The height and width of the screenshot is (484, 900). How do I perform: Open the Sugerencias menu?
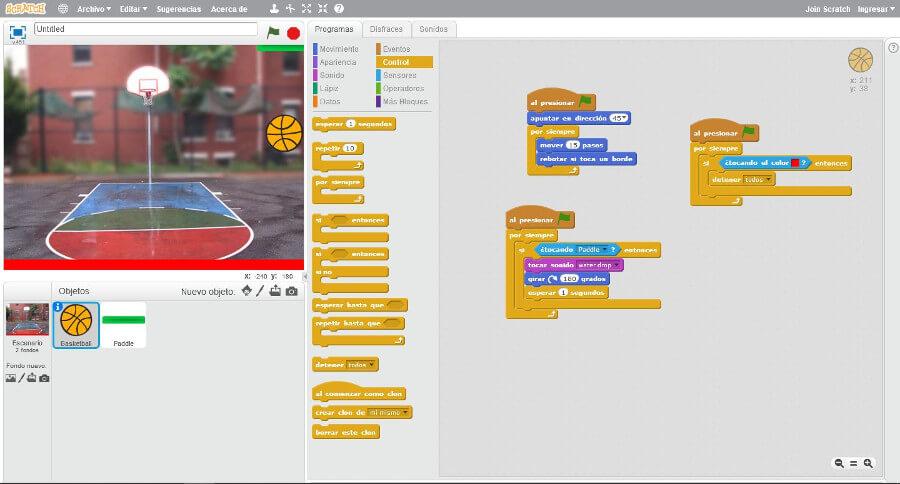[x=179, y=9]
